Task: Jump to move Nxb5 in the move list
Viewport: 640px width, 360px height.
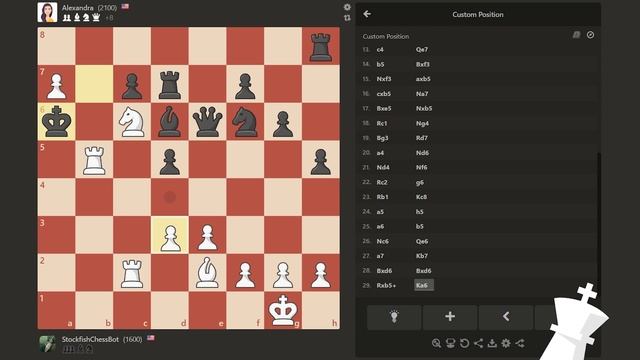Action: (424, 108)
